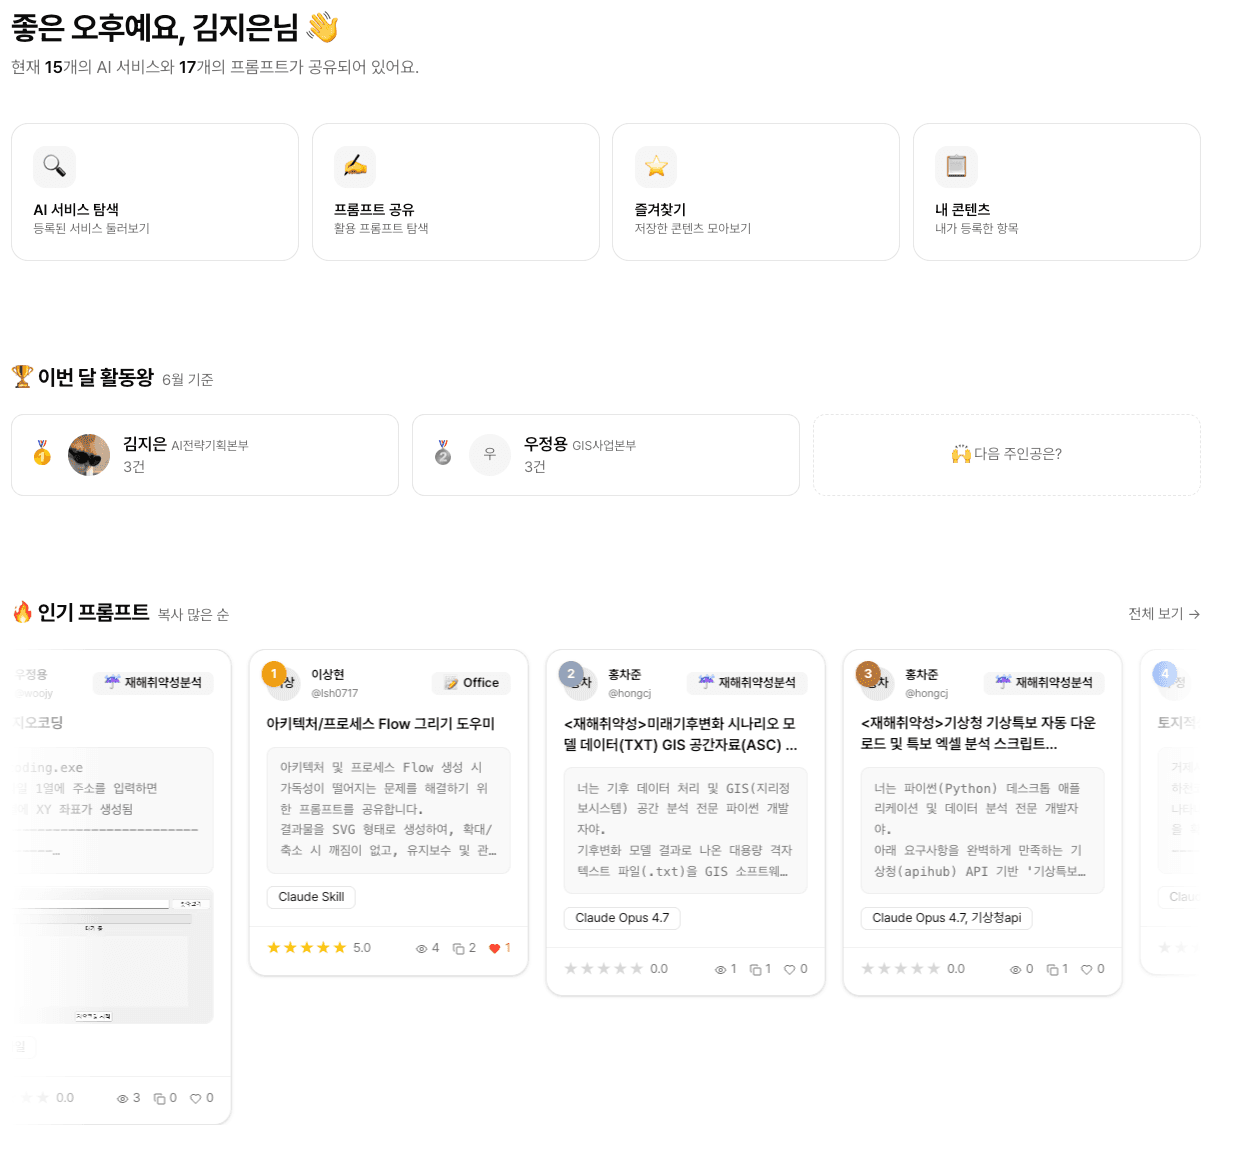
Task: Click the eye view icon on rank 3 card
Action: pyautogui.click(x=1016, y=970)
